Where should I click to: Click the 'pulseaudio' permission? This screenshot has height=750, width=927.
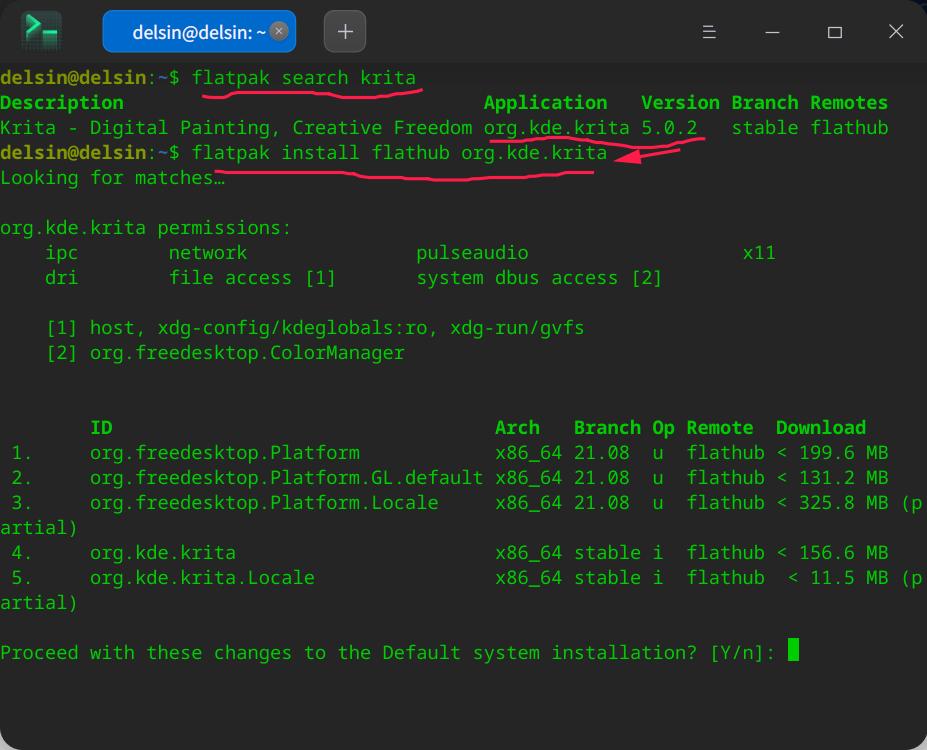[472, 253]
